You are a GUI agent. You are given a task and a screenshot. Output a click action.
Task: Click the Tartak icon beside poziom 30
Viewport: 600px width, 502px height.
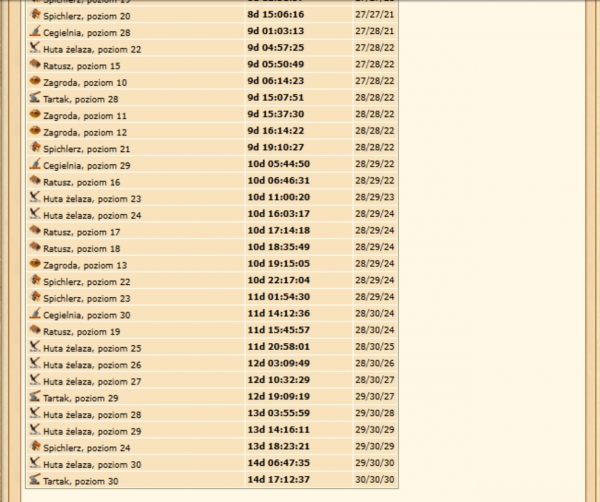tap(35, 480)
